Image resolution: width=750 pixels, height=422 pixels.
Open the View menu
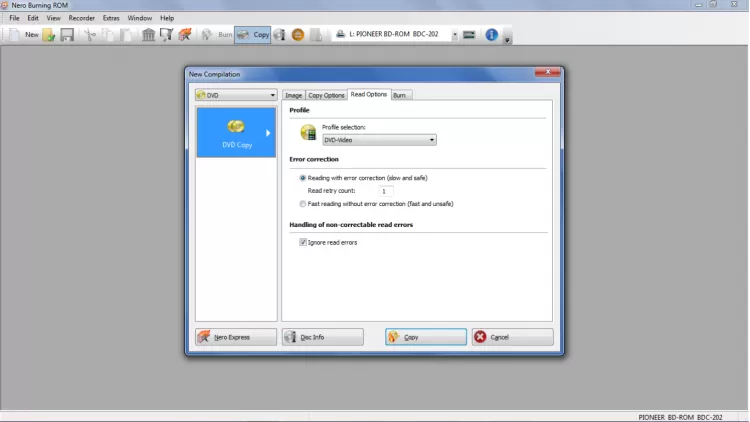point(54,18)
